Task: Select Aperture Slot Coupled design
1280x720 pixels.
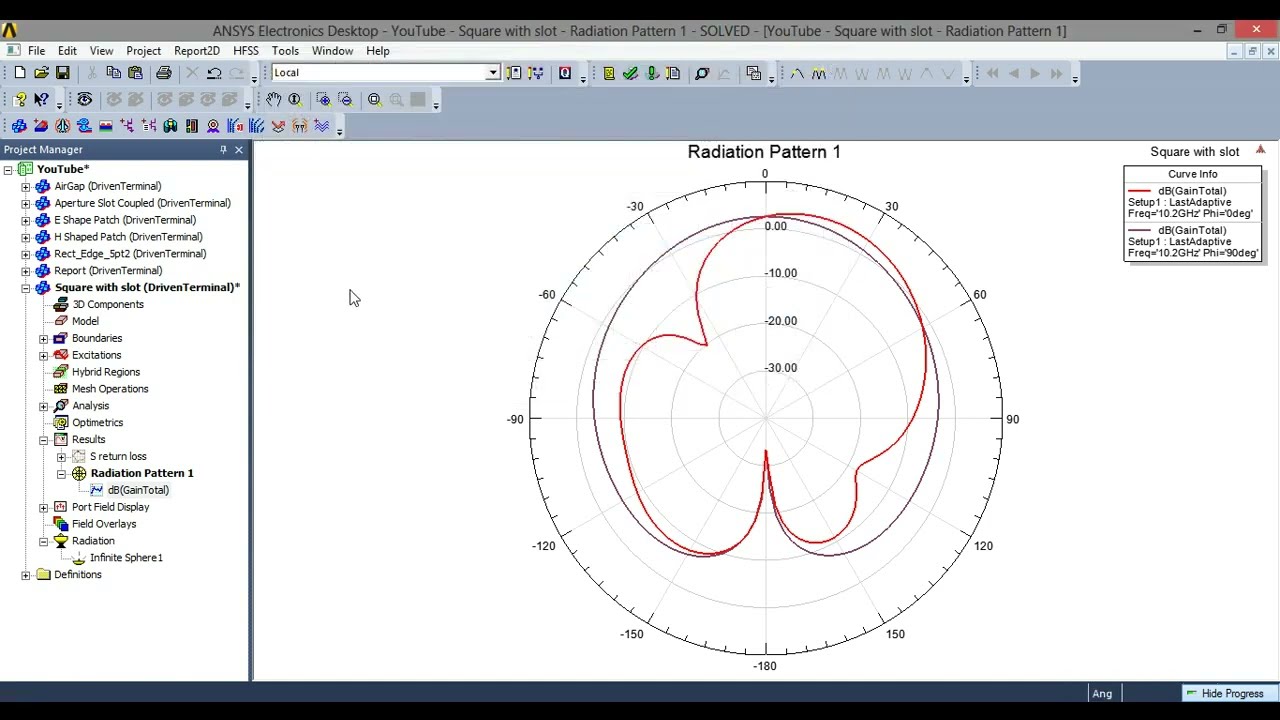Action: pyautogui.click(x=142, y=203)
